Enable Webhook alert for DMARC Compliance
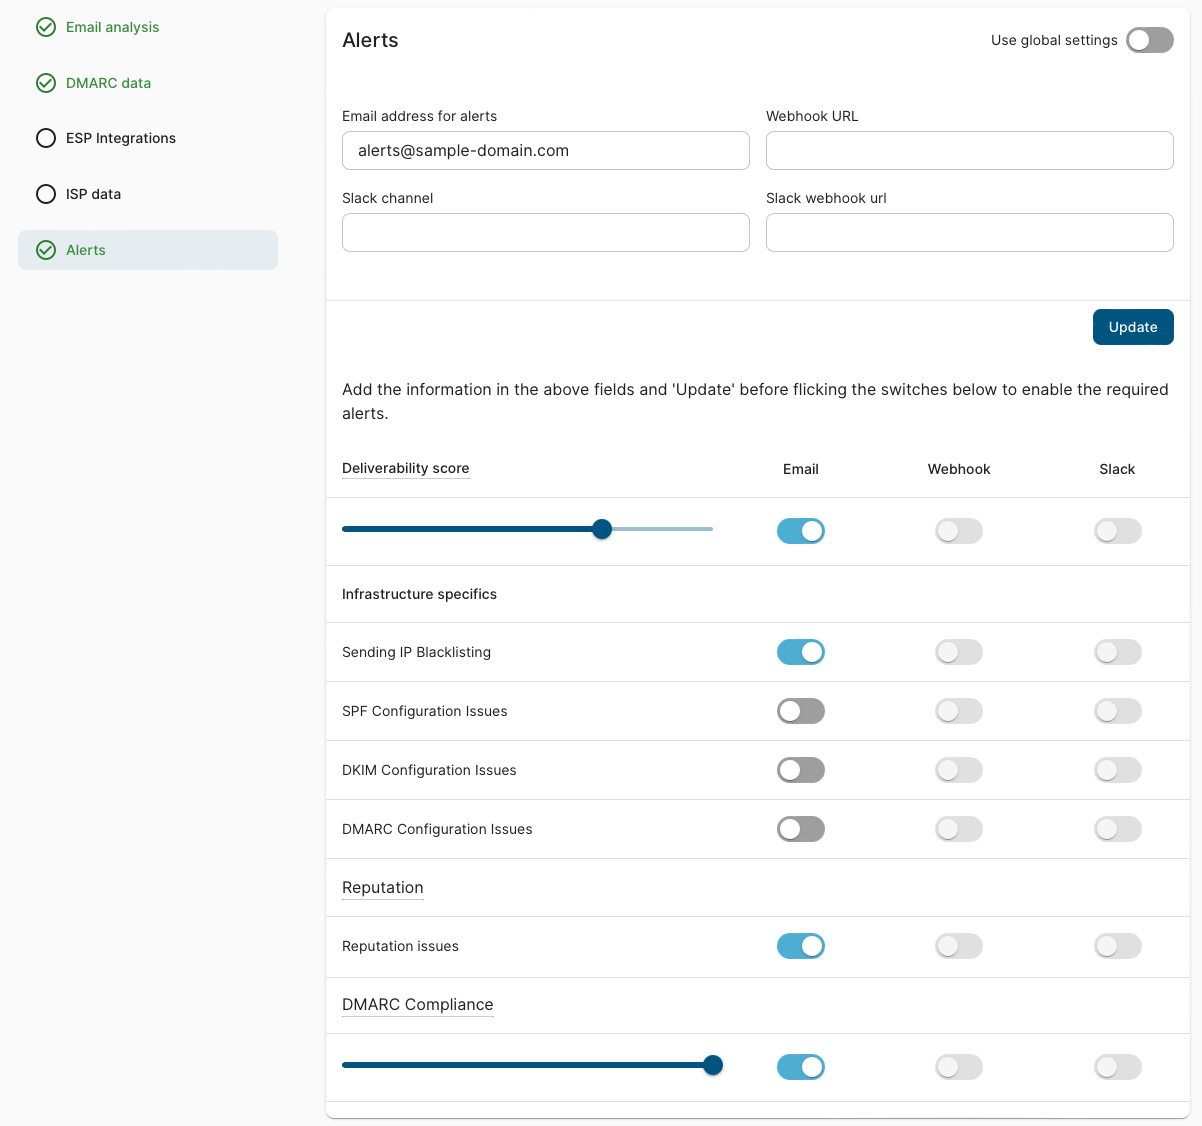 (959, 1067)
